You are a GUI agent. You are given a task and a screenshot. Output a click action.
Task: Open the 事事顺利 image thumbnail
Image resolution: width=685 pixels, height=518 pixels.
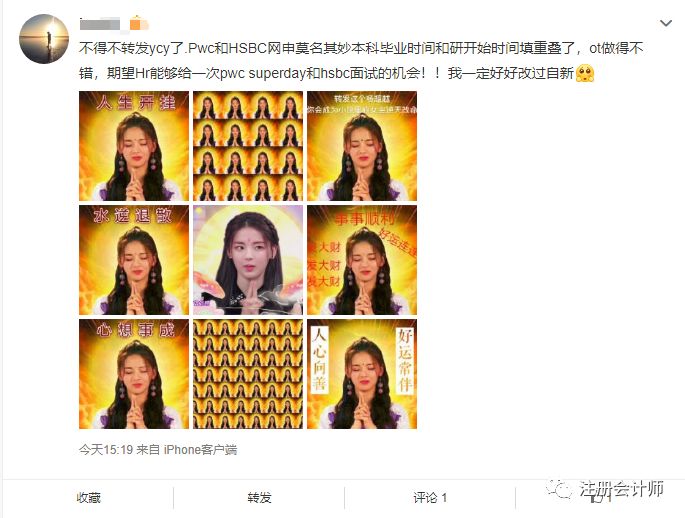pyautogui.click(x=362, y=260)
